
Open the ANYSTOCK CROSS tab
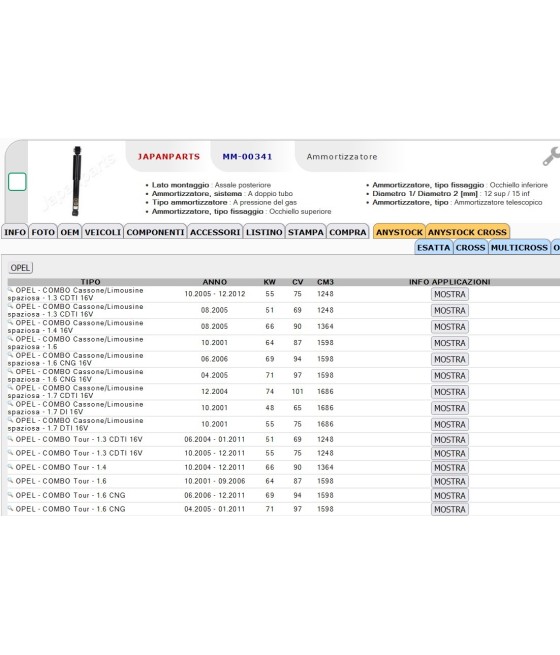pos(467,232)
